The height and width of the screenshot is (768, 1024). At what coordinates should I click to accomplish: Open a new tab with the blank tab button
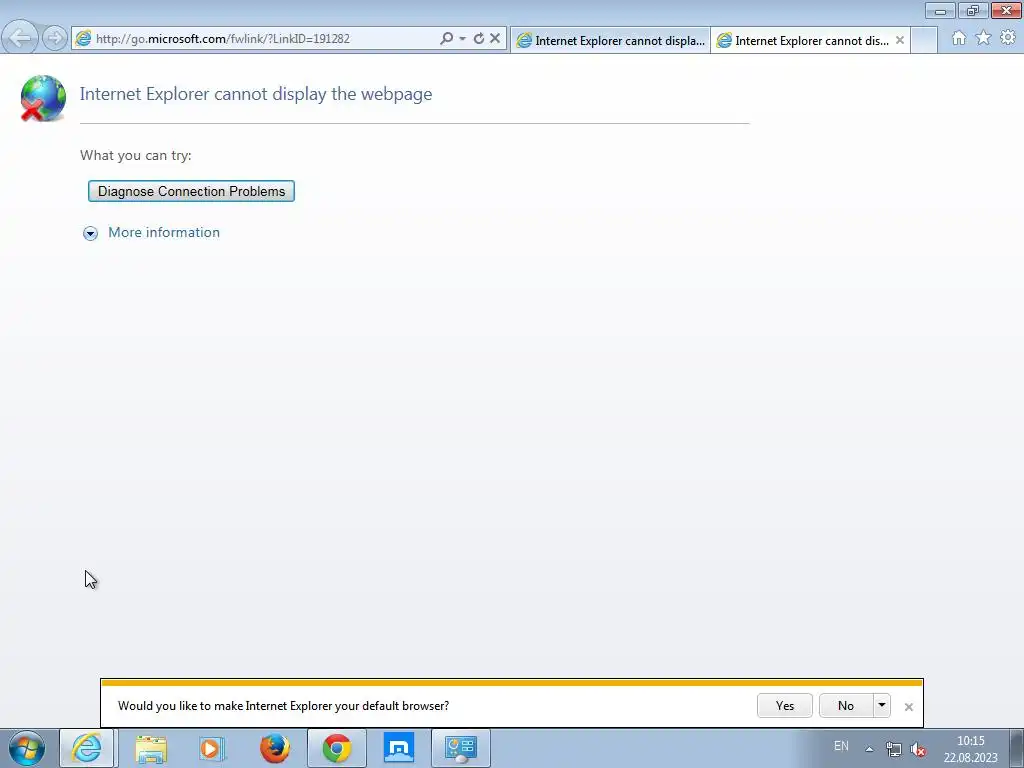tap(923, 40)
